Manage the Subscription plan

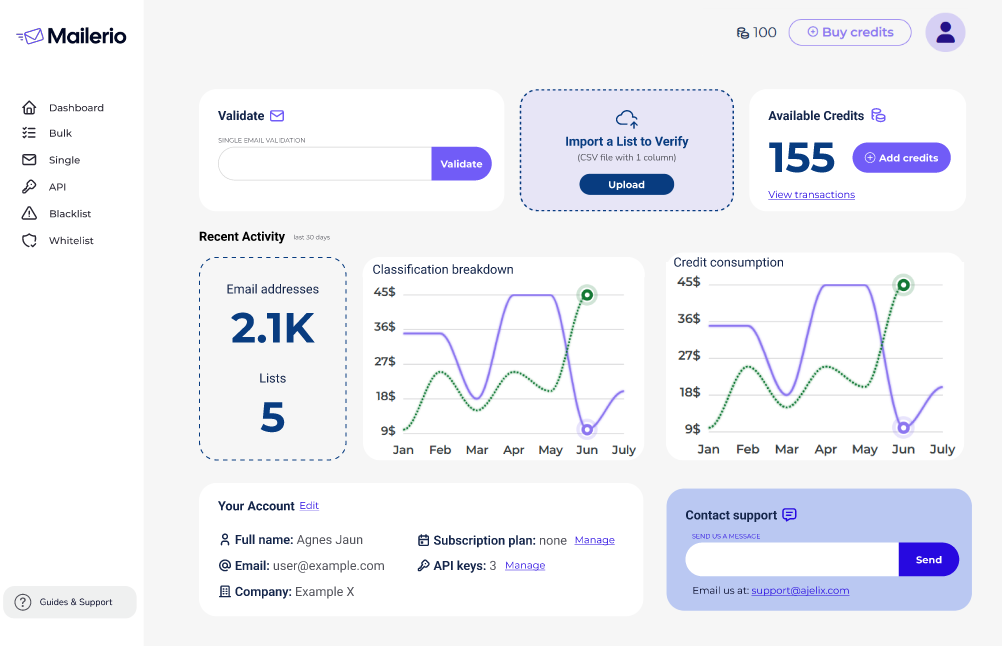click(595, 540)
